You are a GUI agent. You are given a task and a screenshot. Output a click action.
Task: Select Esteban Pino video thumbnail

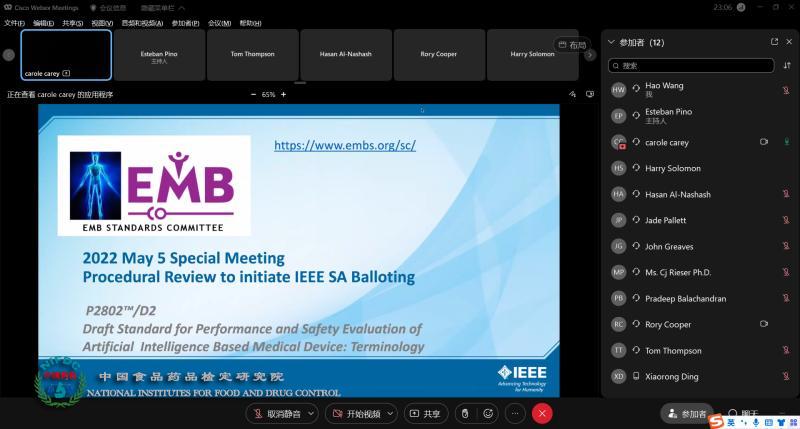[159, 55]
